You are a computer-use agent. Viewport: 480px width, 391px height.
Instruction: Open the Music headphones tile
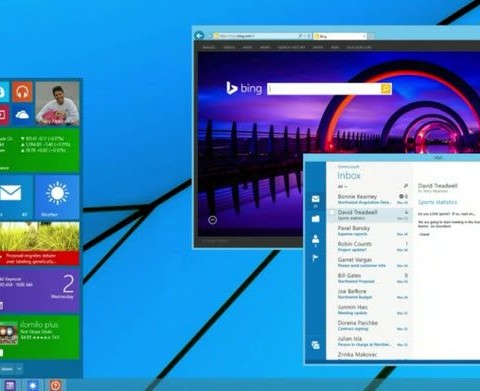click(x=22, y=91)
